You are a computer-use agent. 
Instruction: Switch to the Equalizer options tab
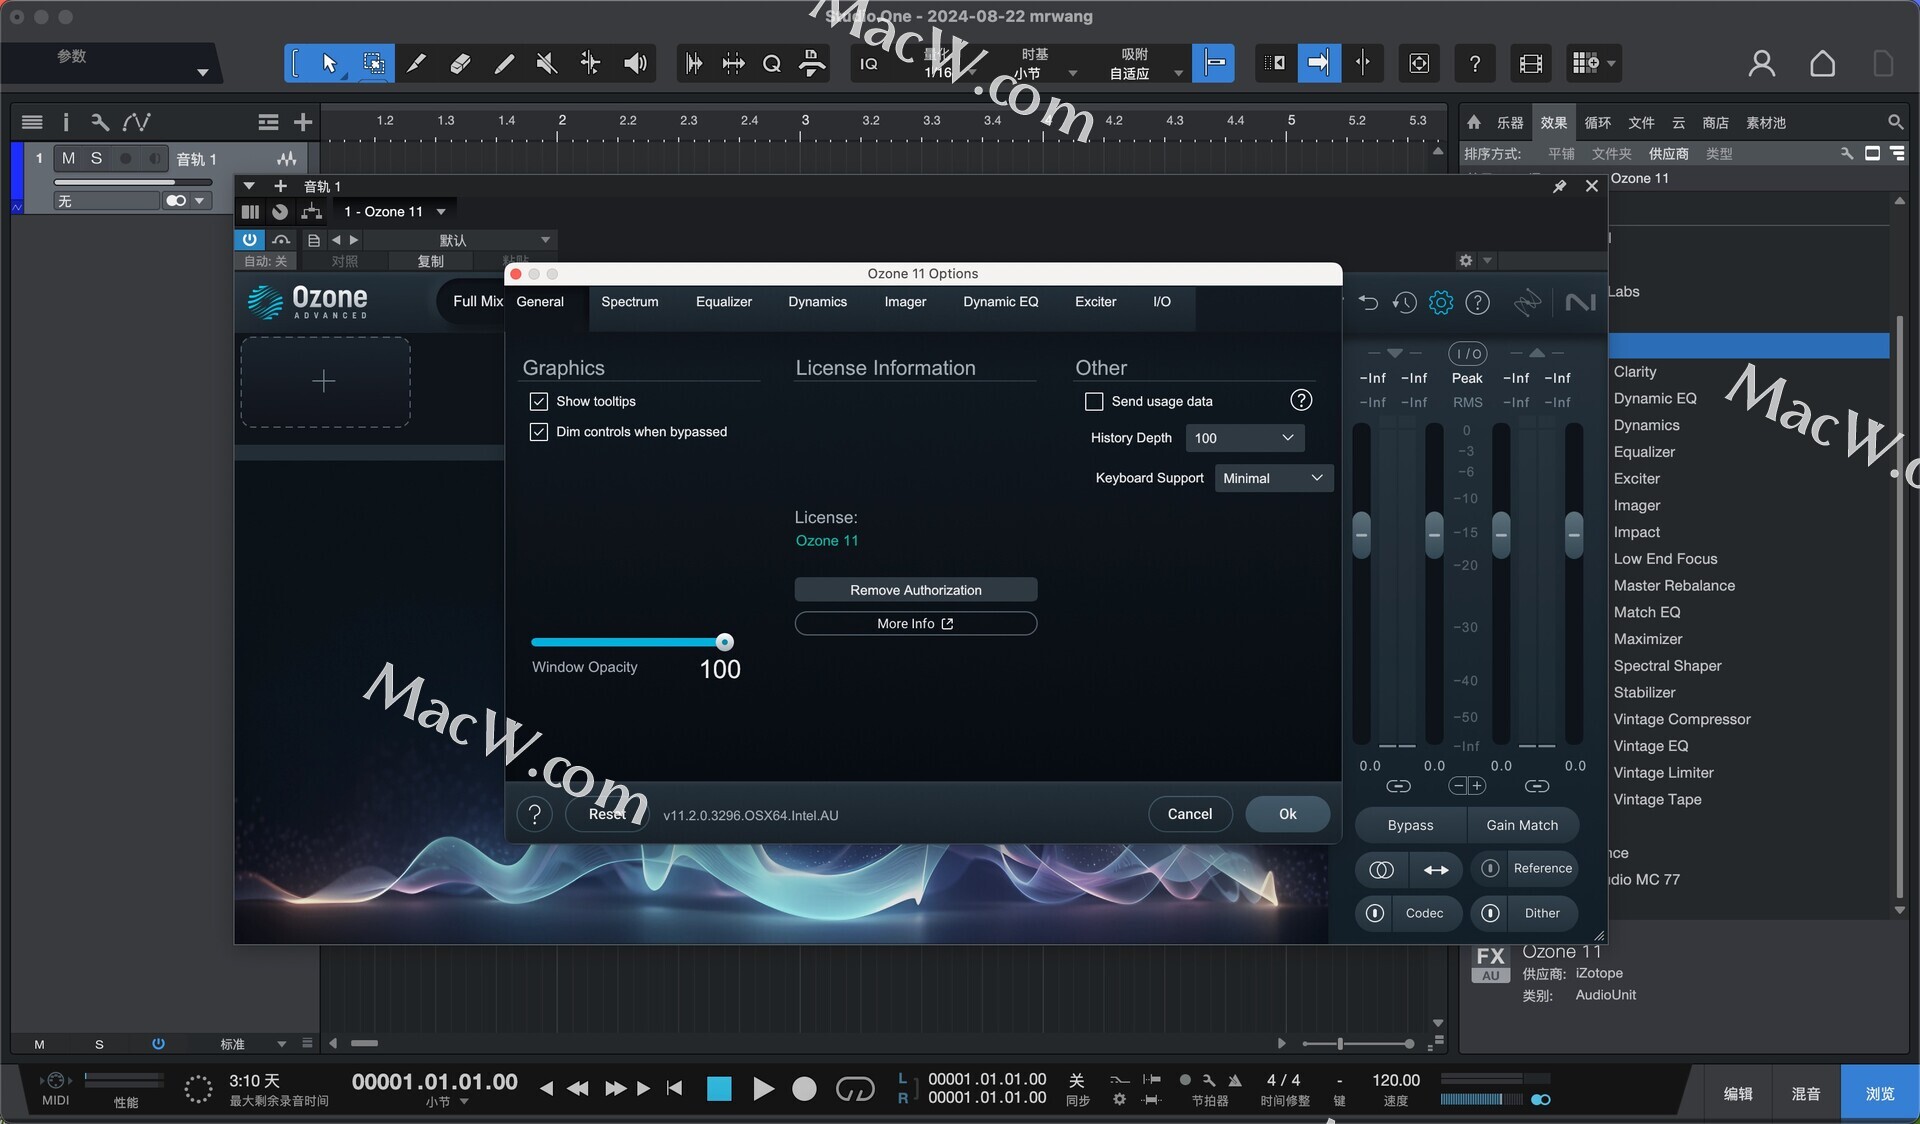pyautogui.click(x=723, y=302)
